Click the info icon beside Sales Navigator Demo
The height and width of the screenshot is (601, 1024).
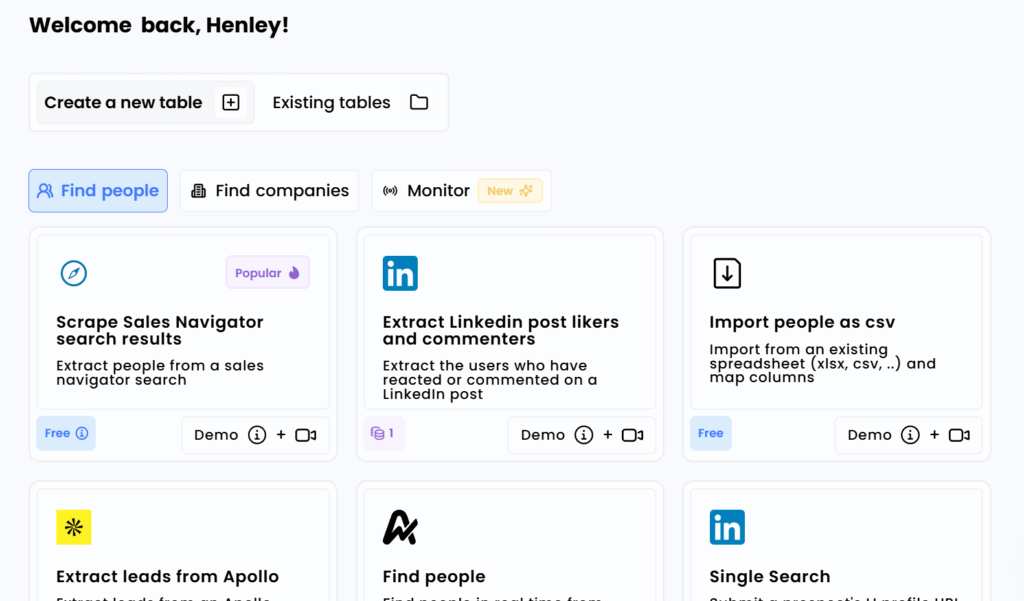pyautogui.click(x=257, y=435)
